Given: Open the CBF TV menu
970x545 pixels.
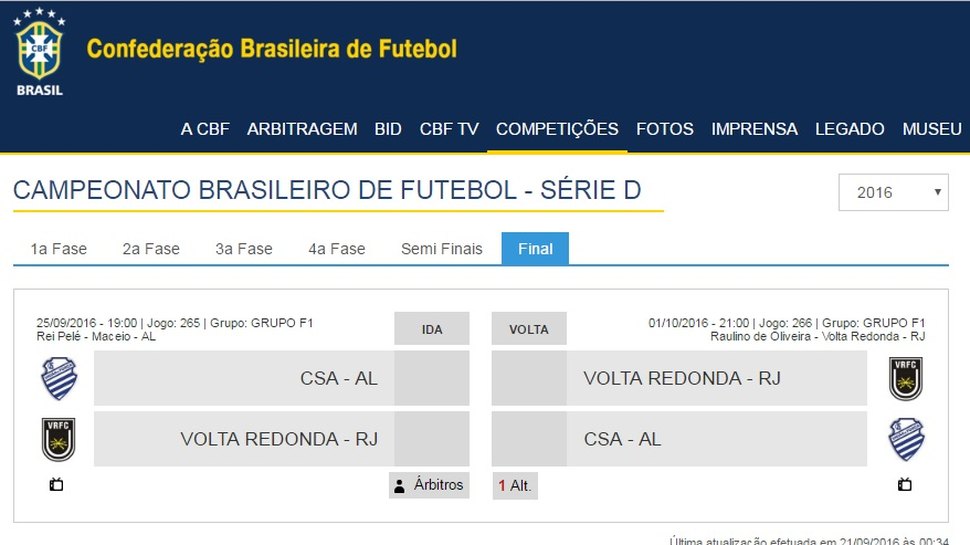Looking at the screenshot, I should pyautogui.click(x=449, y=129).
